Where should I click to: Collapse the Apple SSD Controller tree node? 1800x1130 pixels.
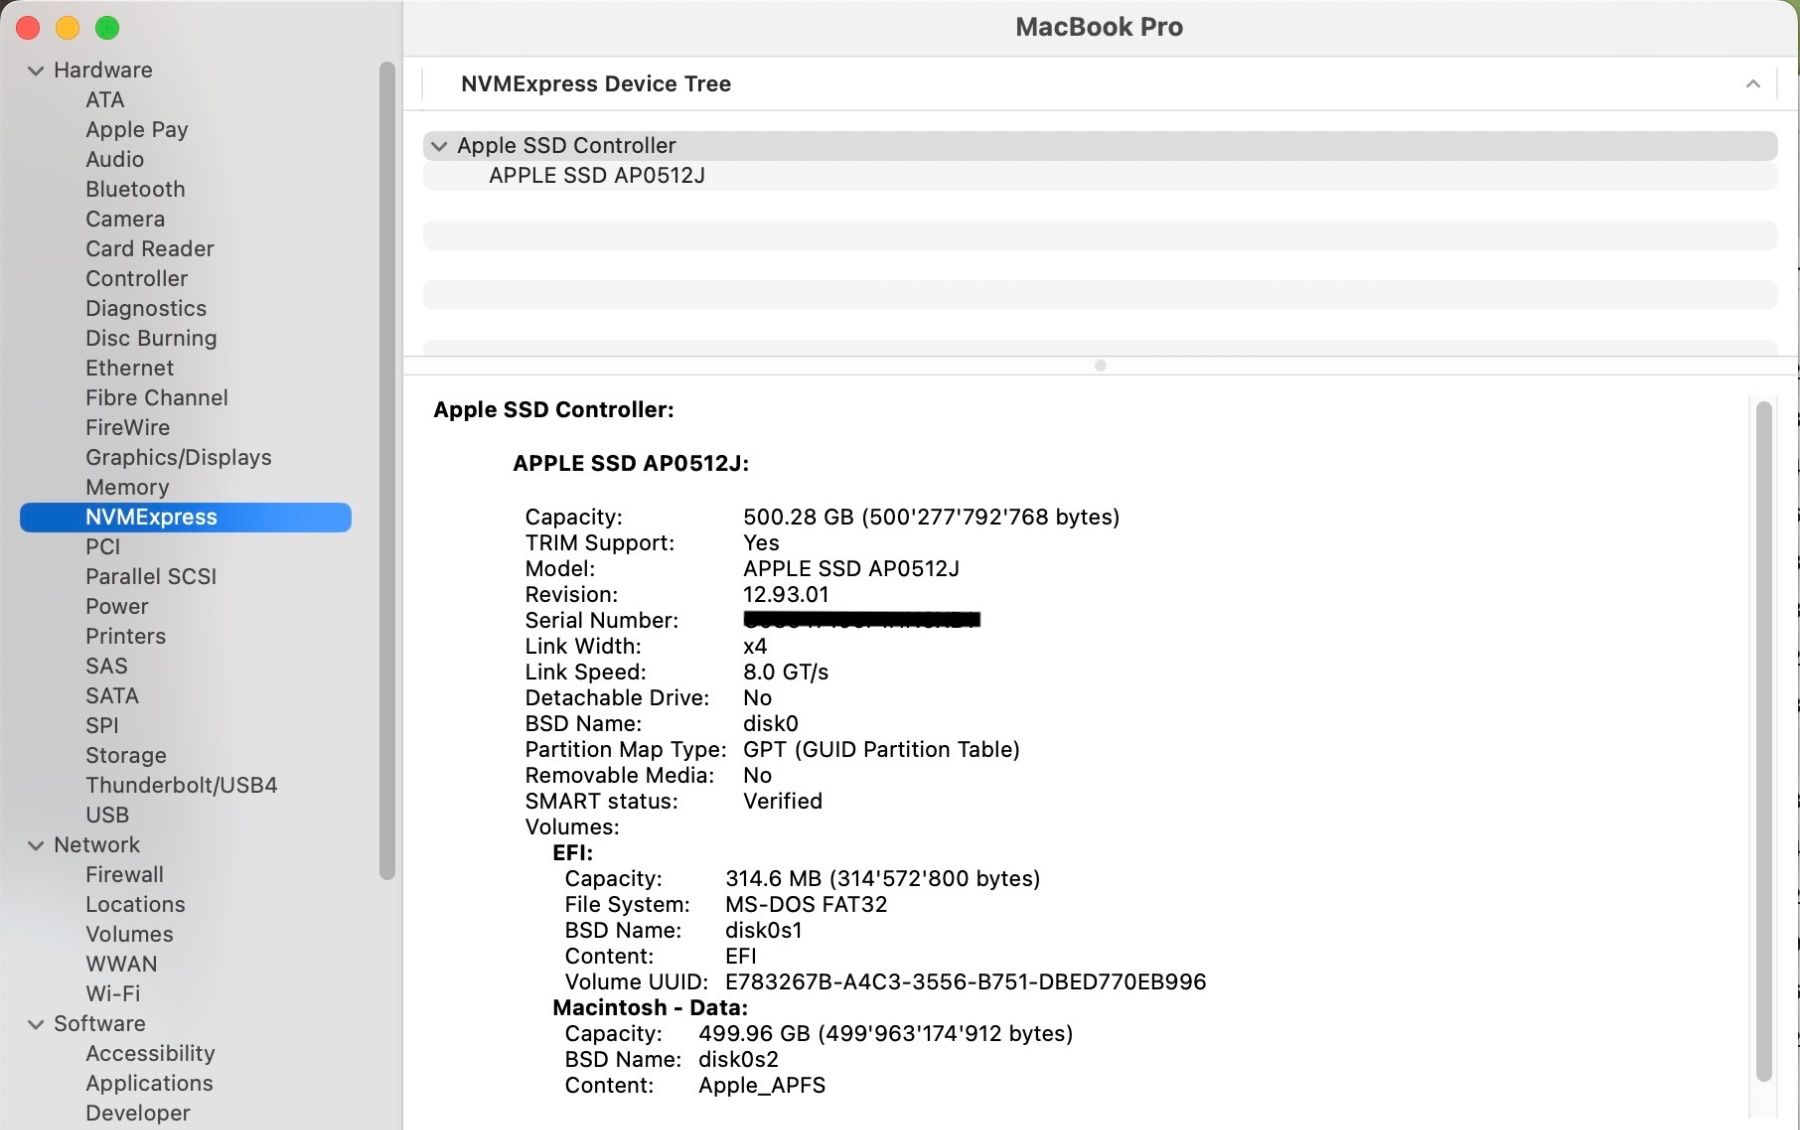tap(439, 146)
